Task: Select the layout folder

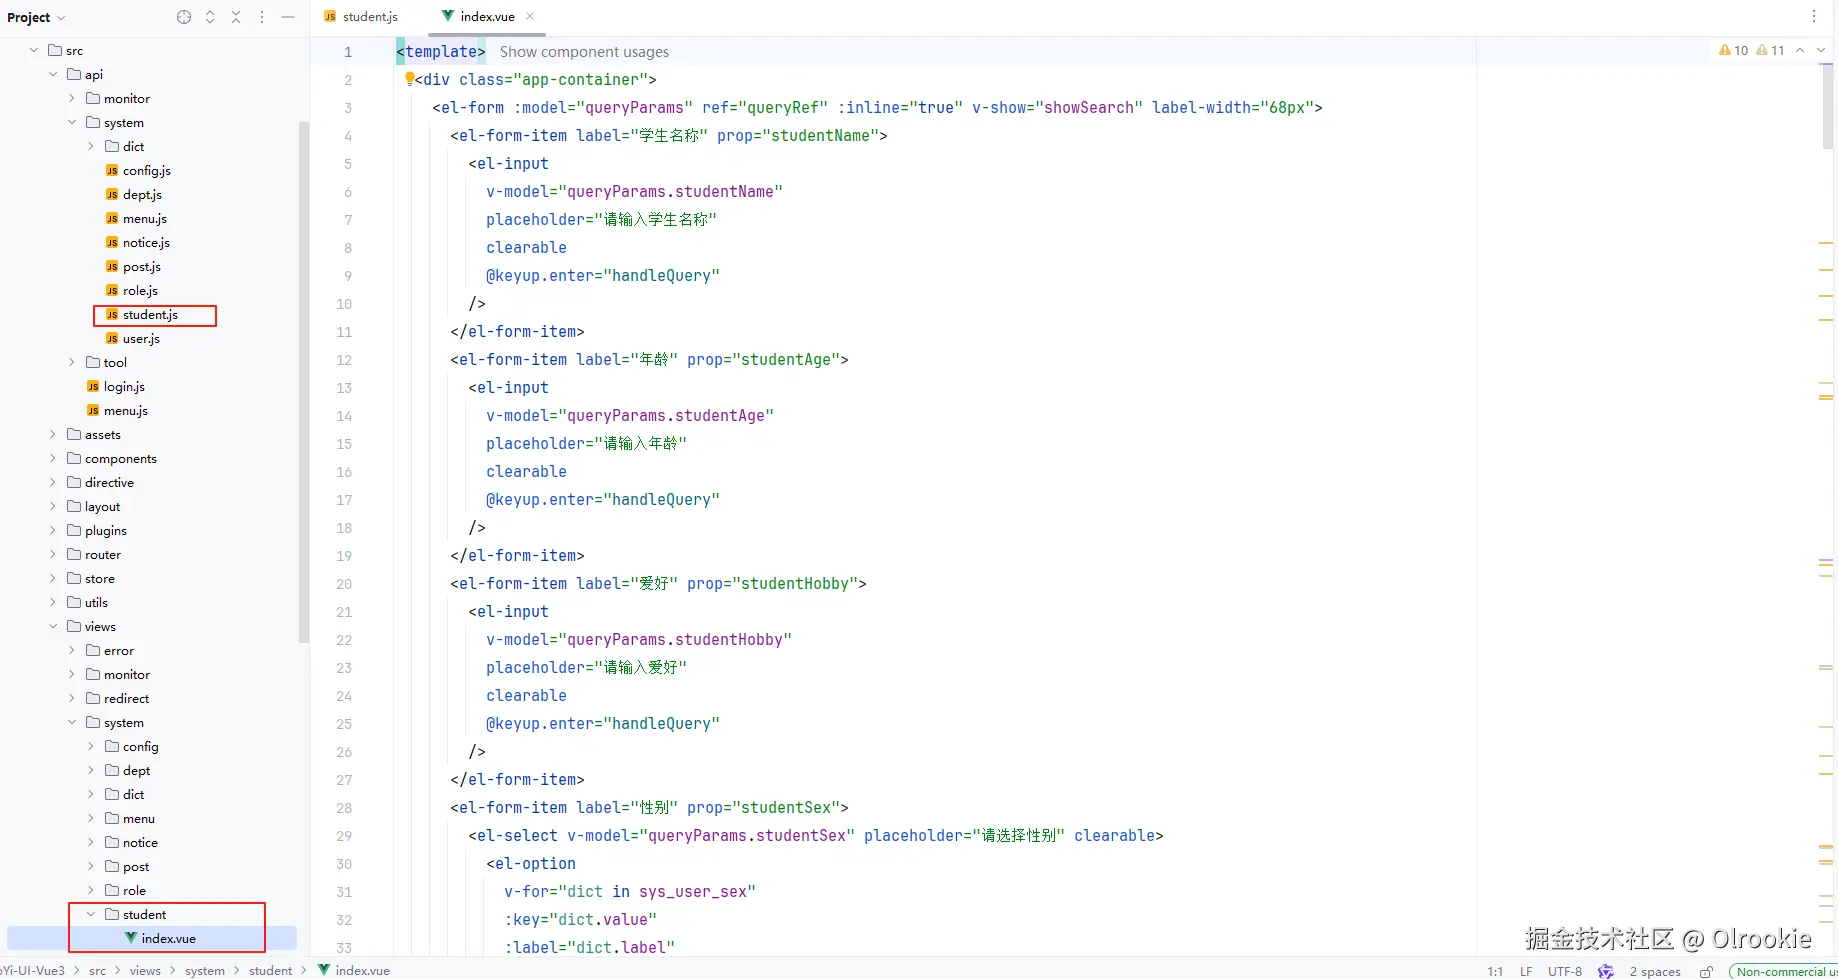Action: point(94,506)
